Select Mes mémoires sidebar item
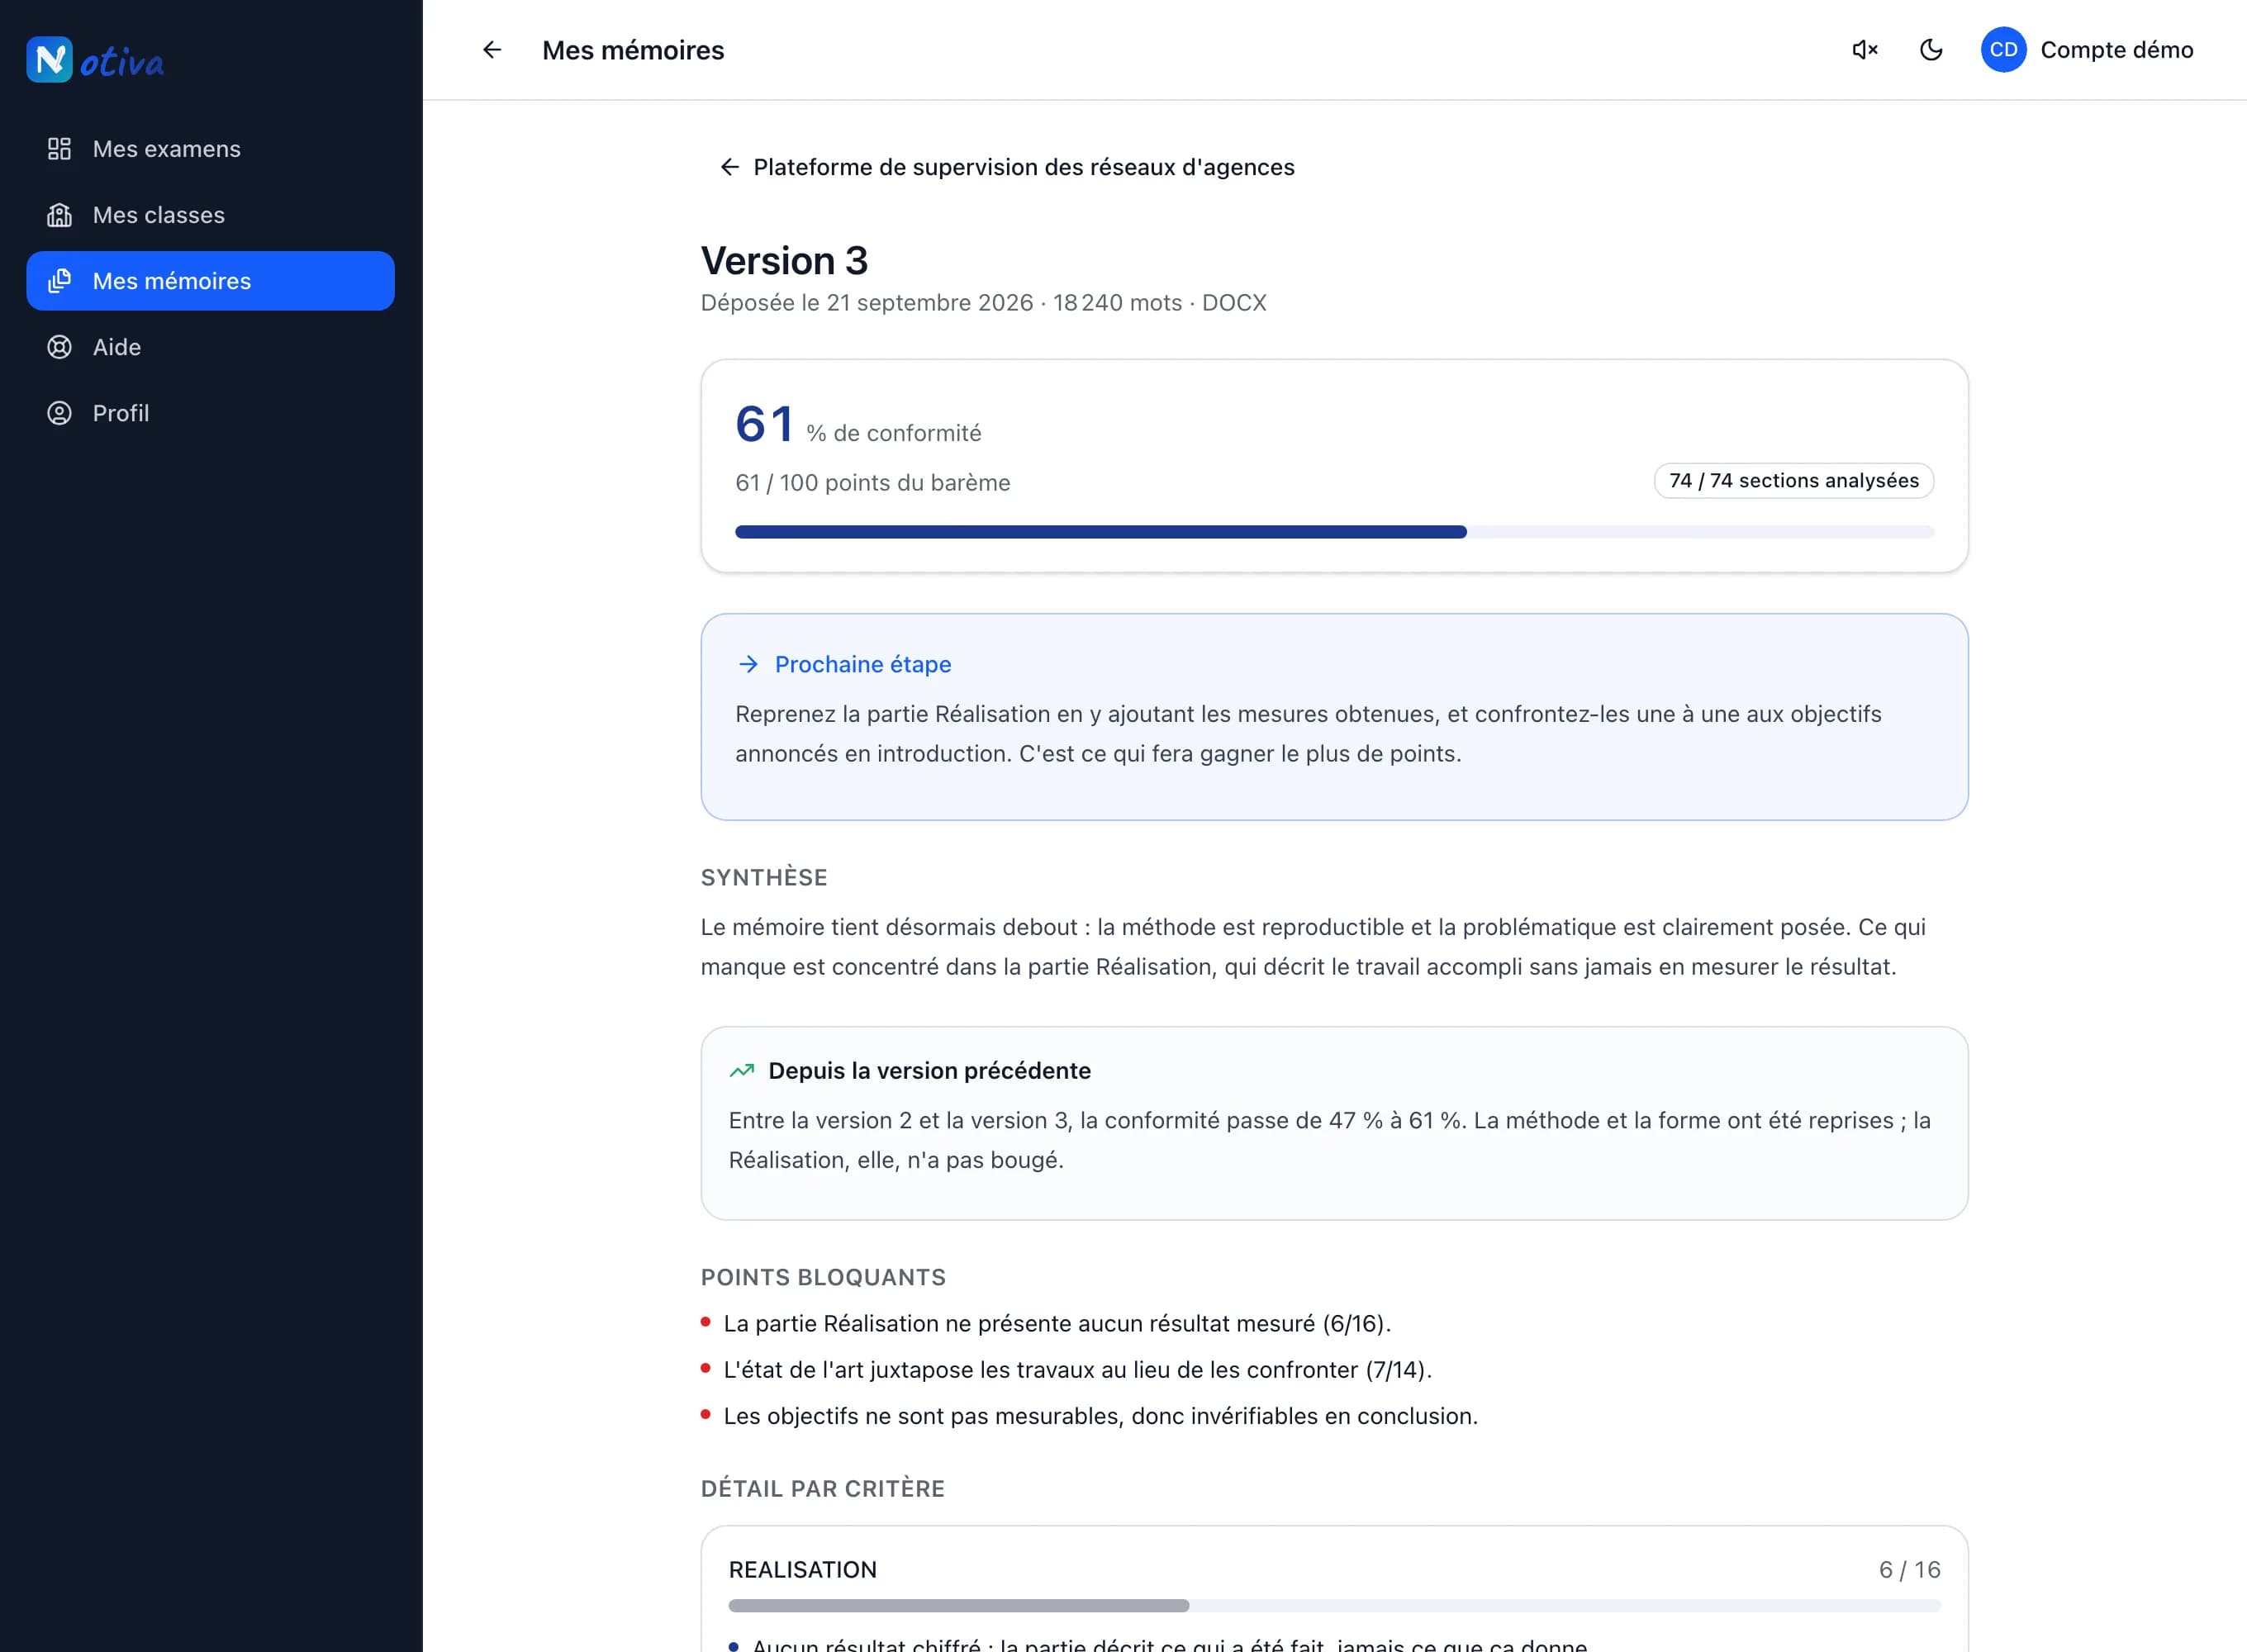The height and width of the screenshot is (1652, 2247). pyautogui.click(x=210, y=281)
